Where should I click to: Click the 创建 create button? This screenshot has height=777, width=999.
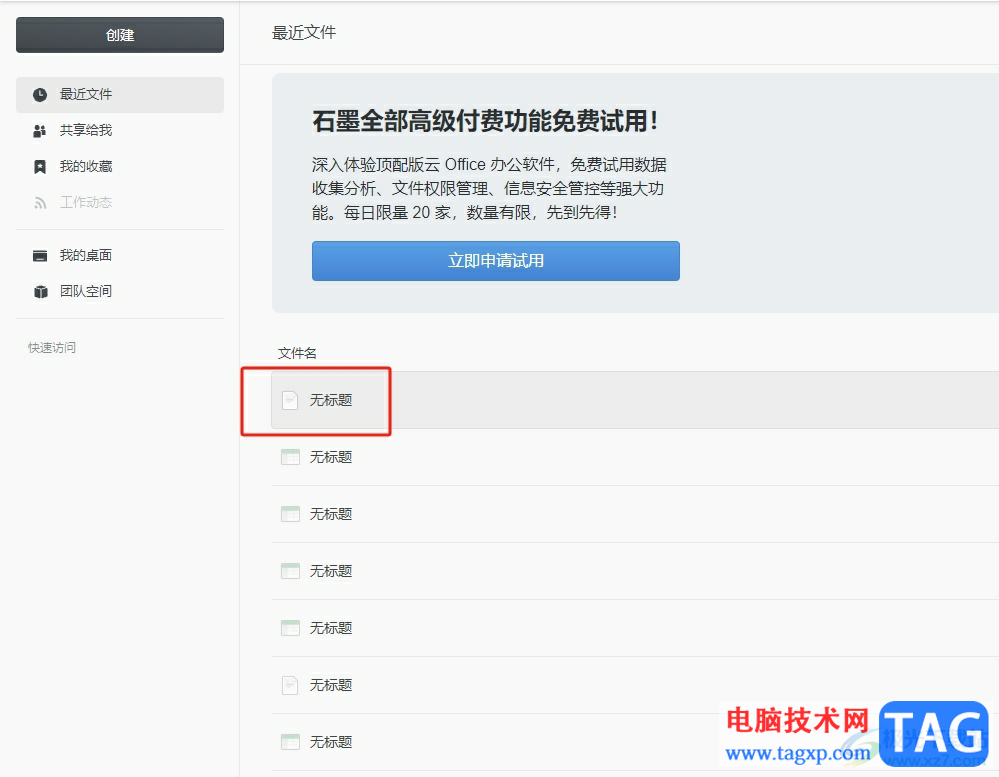tap(120, 35)
